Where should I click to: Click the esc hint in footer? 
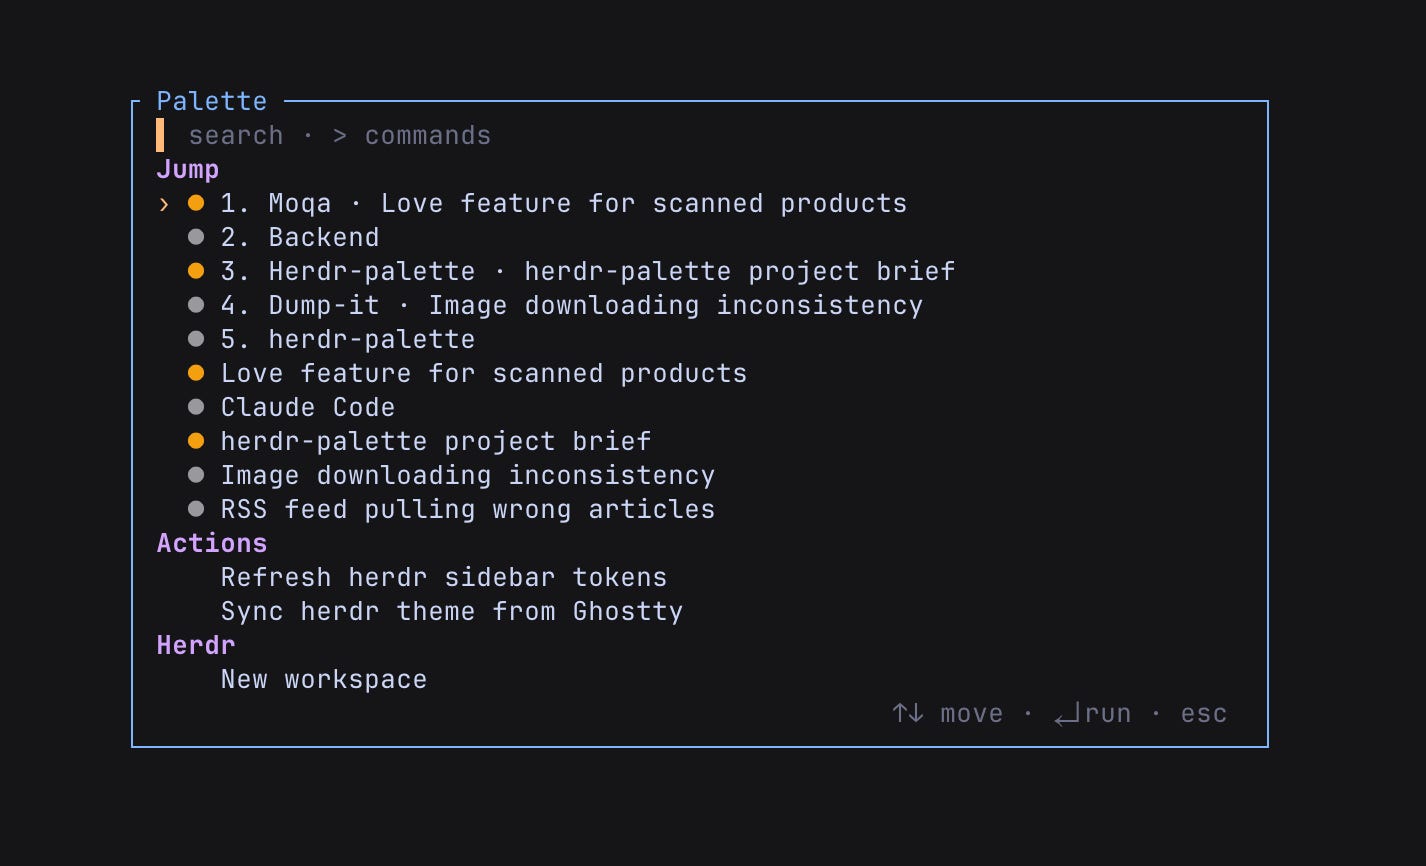click(x=1204, y=714)
